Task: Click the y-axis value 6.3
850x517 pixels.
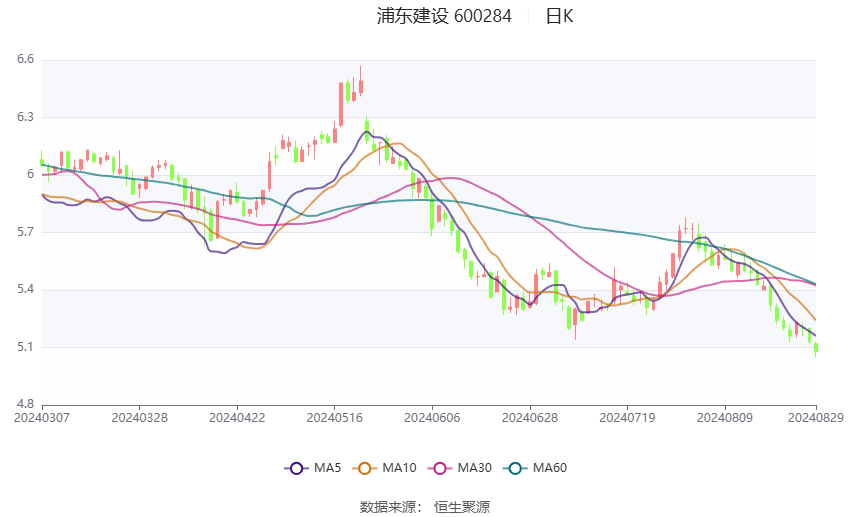Action: tap(25, 117)
